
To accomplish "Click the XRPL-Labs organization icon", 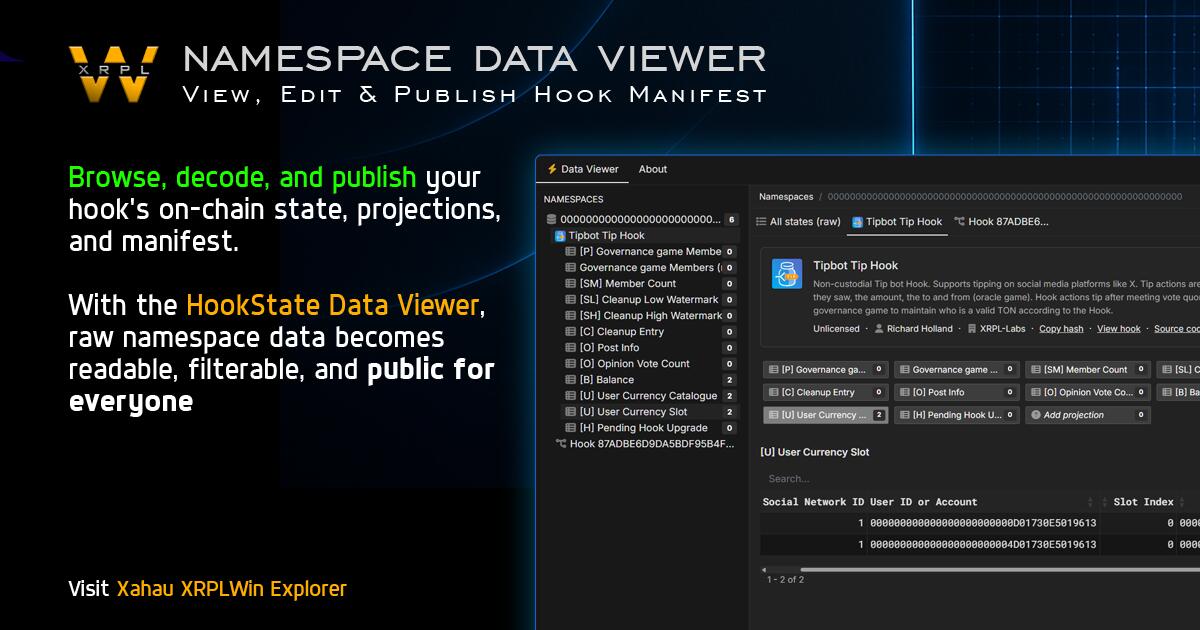I will (971, 328).
